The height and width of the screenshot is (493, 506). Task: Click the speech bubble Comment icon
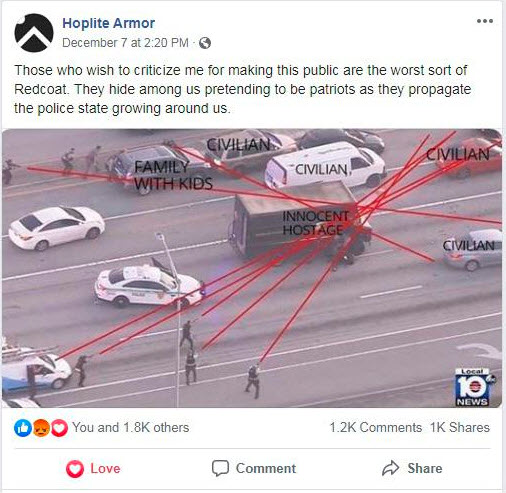[x=220, y=468]
